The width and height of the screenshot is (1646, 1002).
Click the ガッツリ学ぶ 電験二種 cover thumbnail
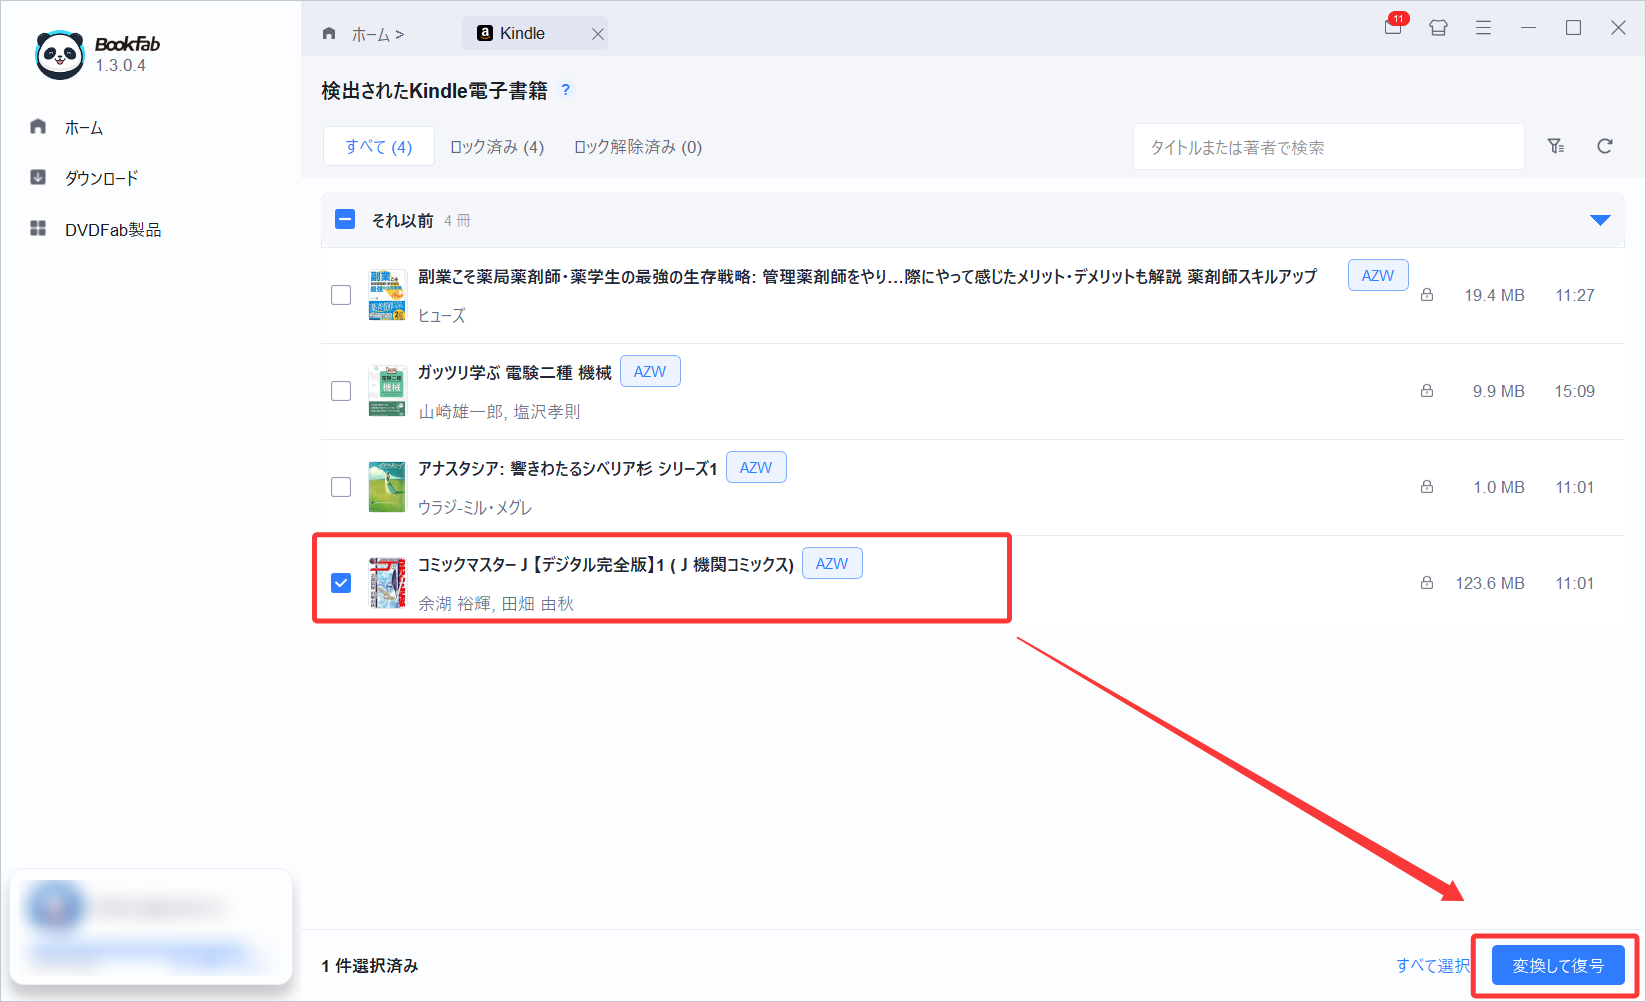pyautogui.click(x=387, y=391)
